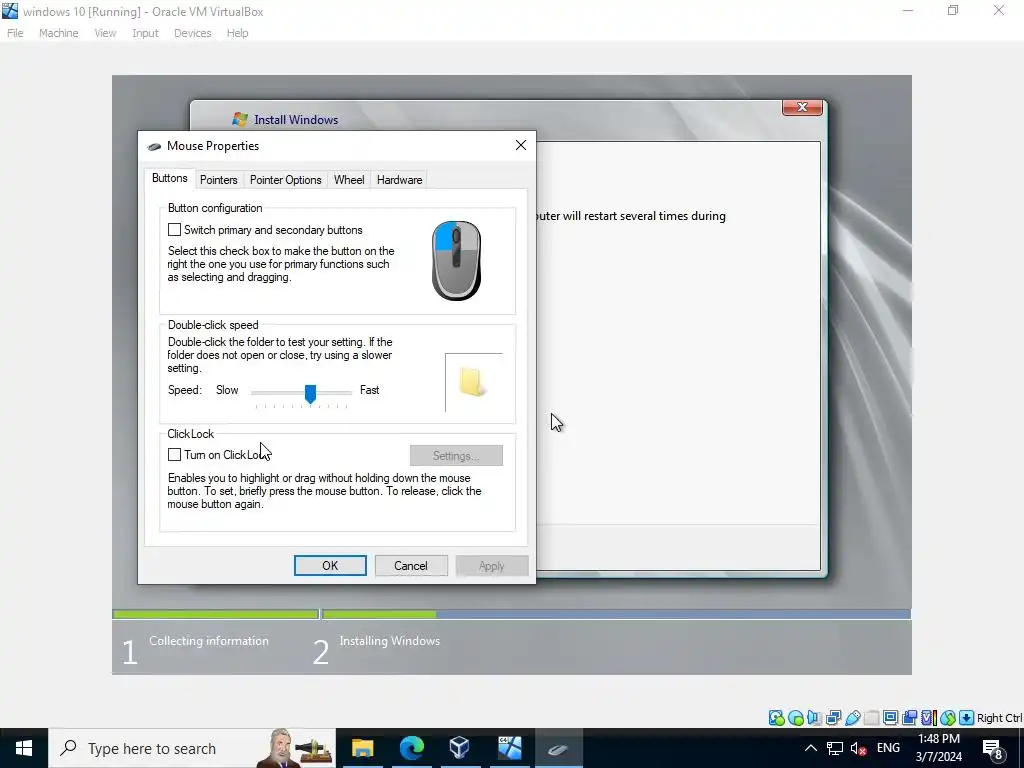The width and height of the screenshot is (1024, 768).
Task: Click the VirtualBox optical disk indicator icon
Action: pyautogui.click(x=795, y=718)
